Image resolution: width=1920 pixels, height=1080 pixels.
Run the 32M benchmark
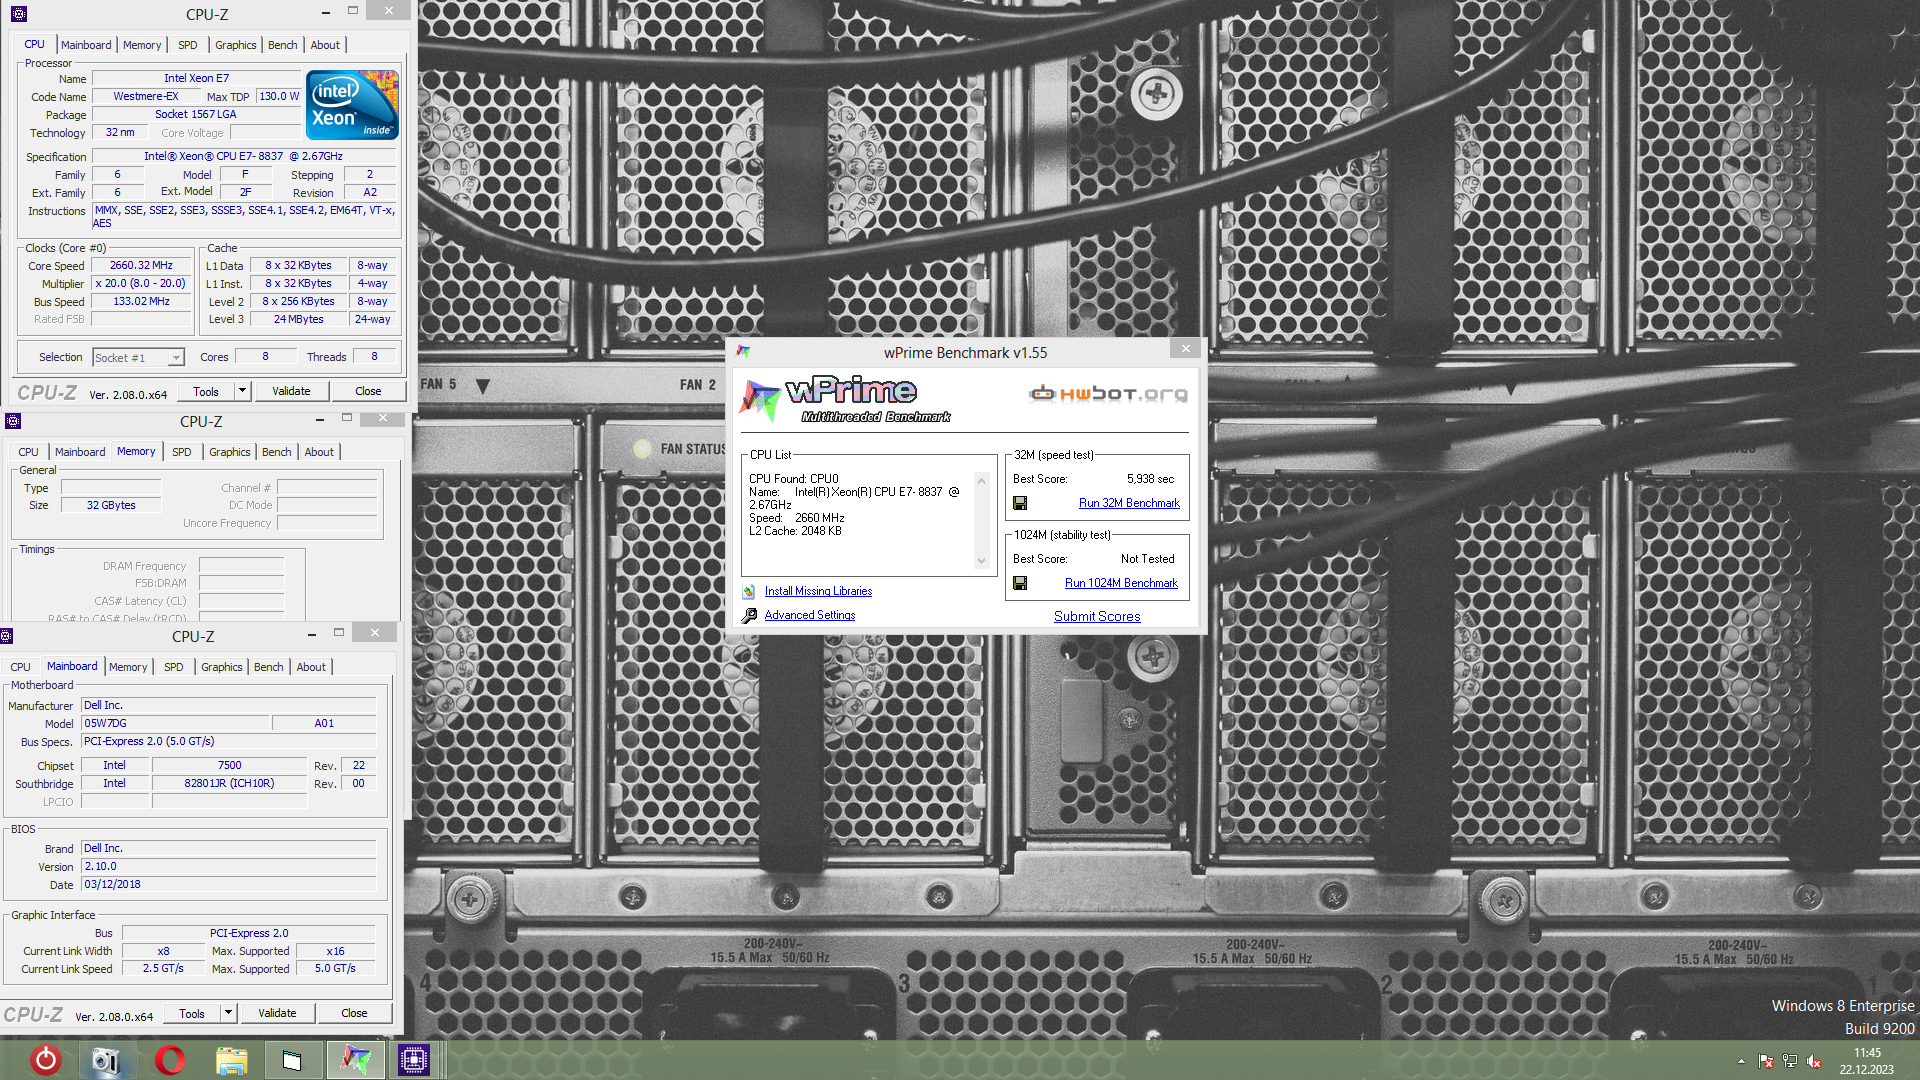pyautogui.click(x=1129, y=503)
